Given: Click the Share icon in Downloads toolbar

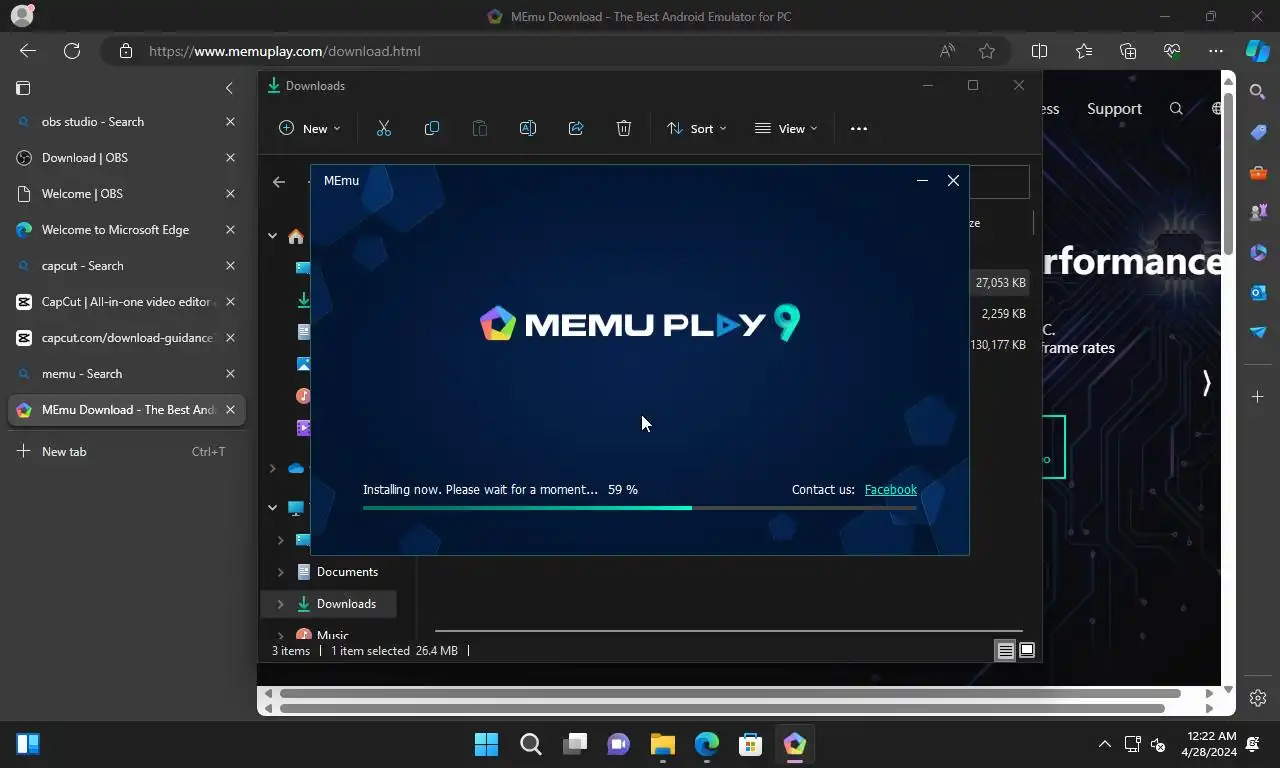Looking at the screenshot, I should coord(576,128).
